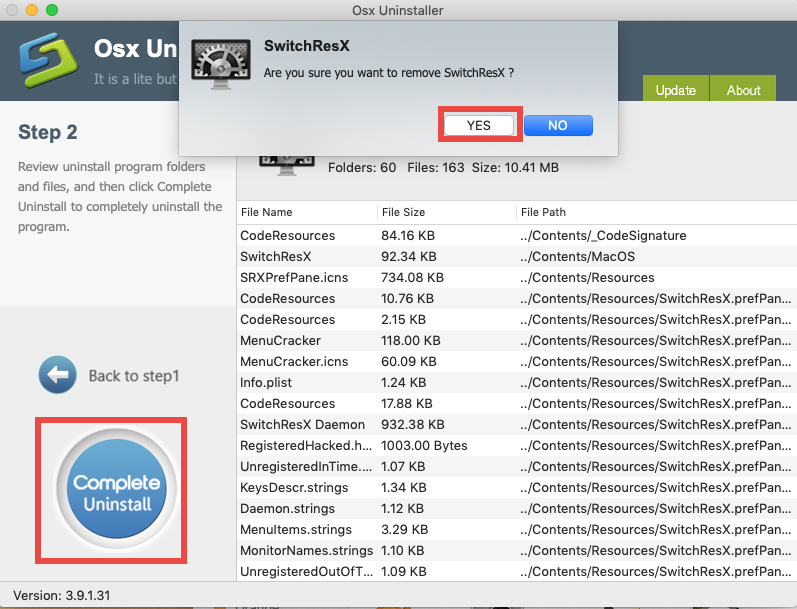Screen dimensions: 797x609
Task: Click the Back to step1 arrow icon
Action: click(57, 375)
